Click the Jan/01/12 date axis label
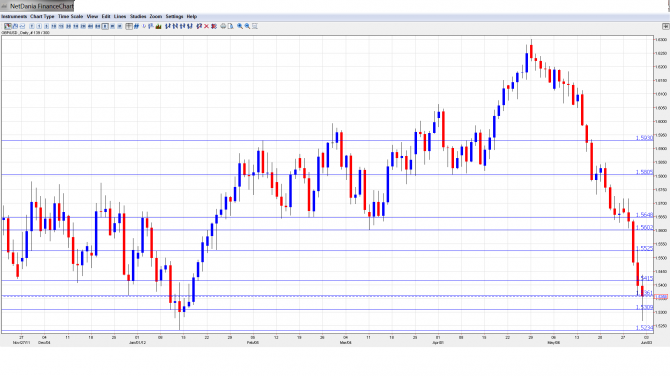The image size is (670, 376). pyautogui.click(x=137, y=343)
